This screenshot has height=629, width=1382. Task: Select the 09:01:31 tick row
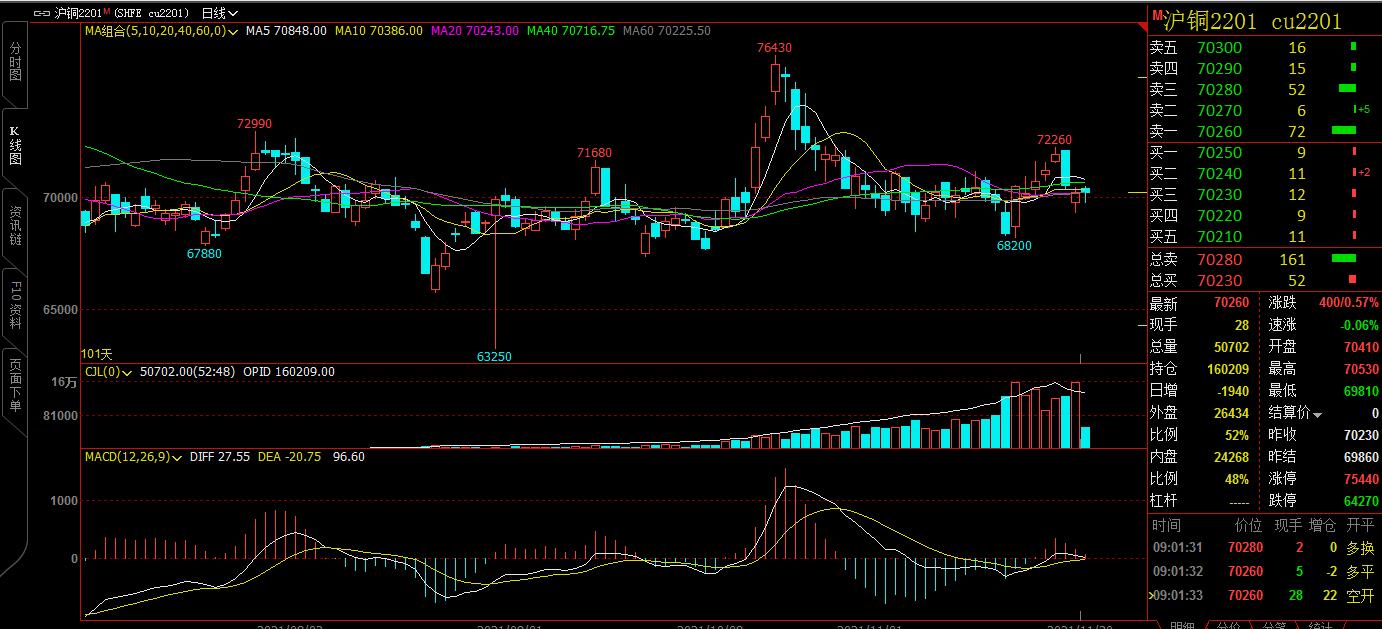[1264, 548]
